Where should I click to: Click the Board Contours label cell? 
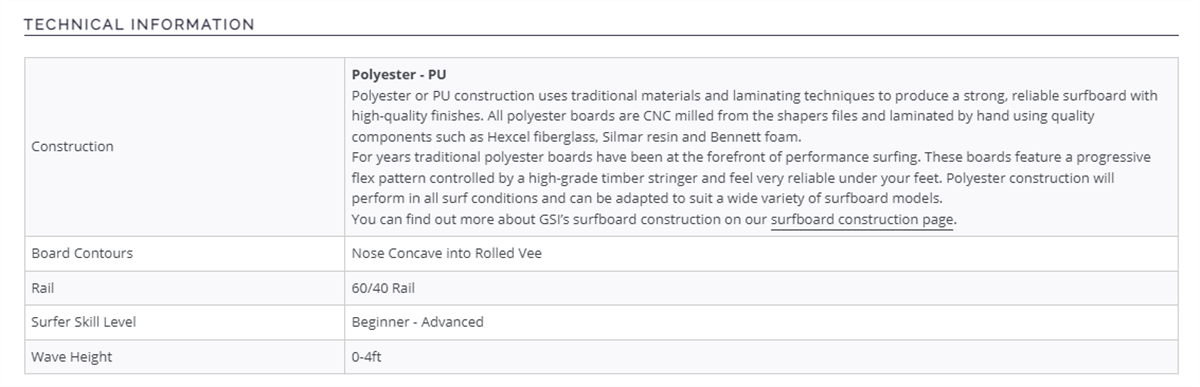click(82, 253)
